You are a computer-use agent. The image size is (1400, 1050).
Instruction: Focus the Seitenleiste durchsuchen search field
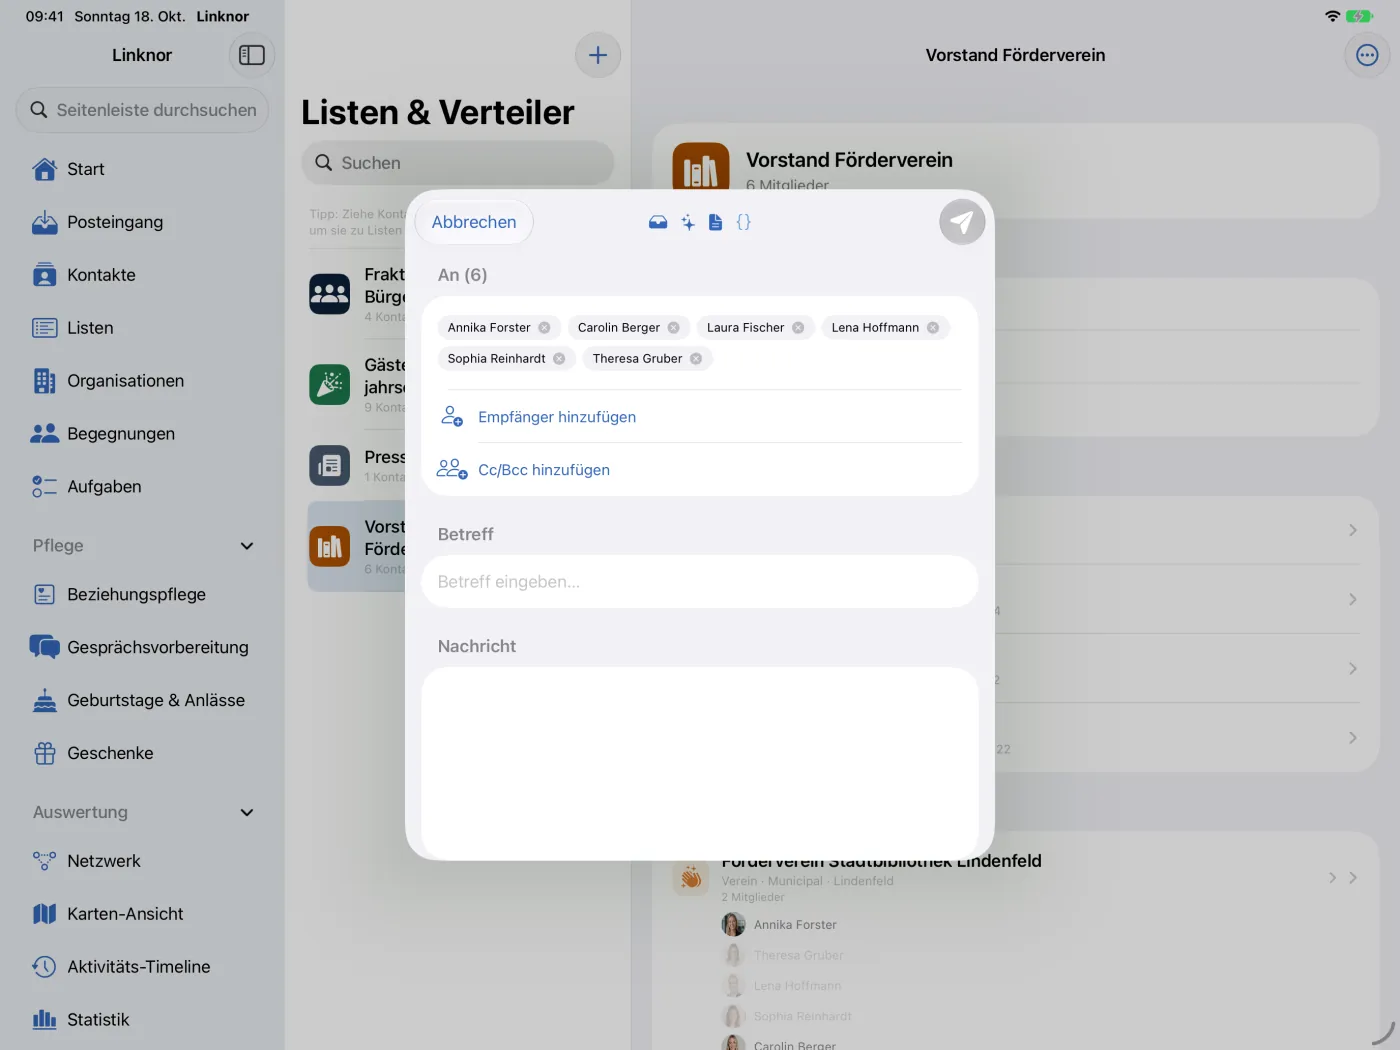(x=142, y=110)
